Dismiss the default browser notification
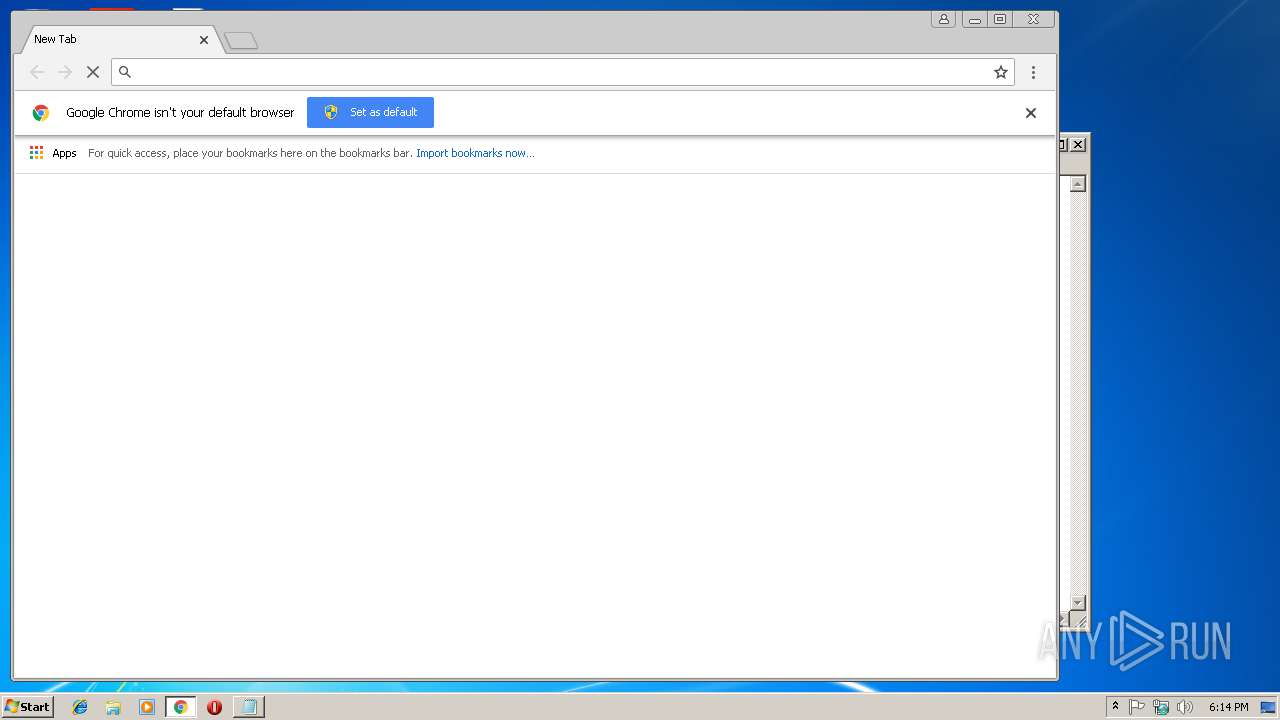Image resolution: width=1280 pixels, height=720 pixels. tap(1031, 113)
